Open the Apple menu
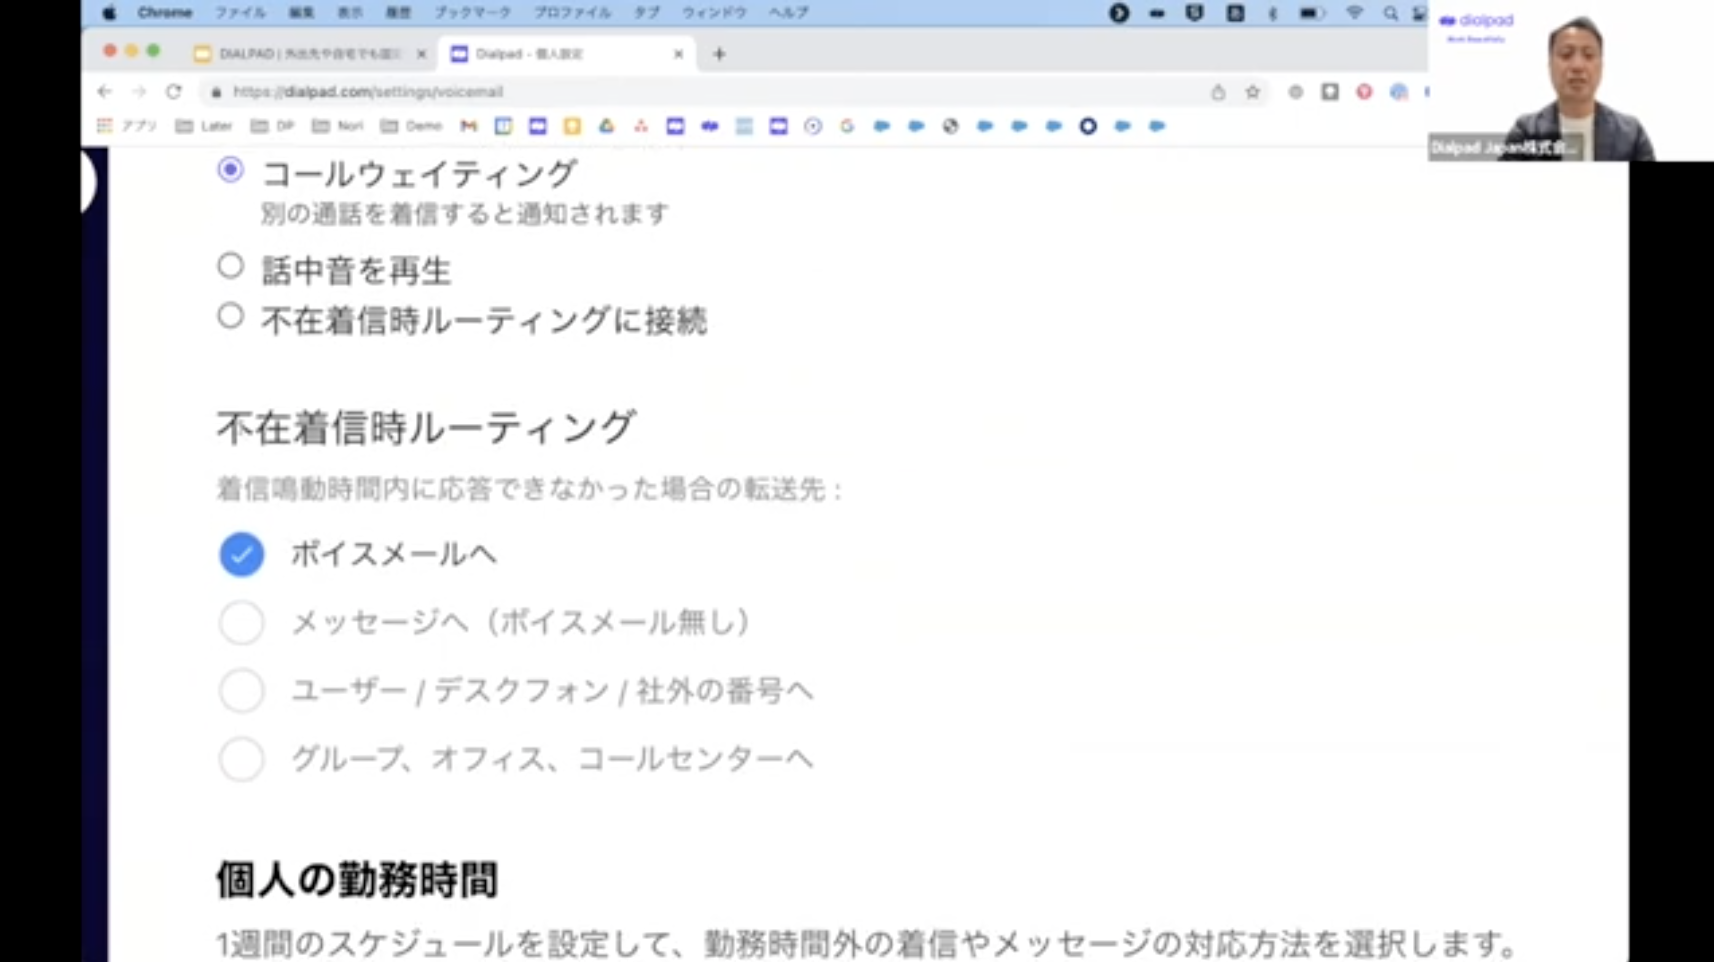 [109, 13]
